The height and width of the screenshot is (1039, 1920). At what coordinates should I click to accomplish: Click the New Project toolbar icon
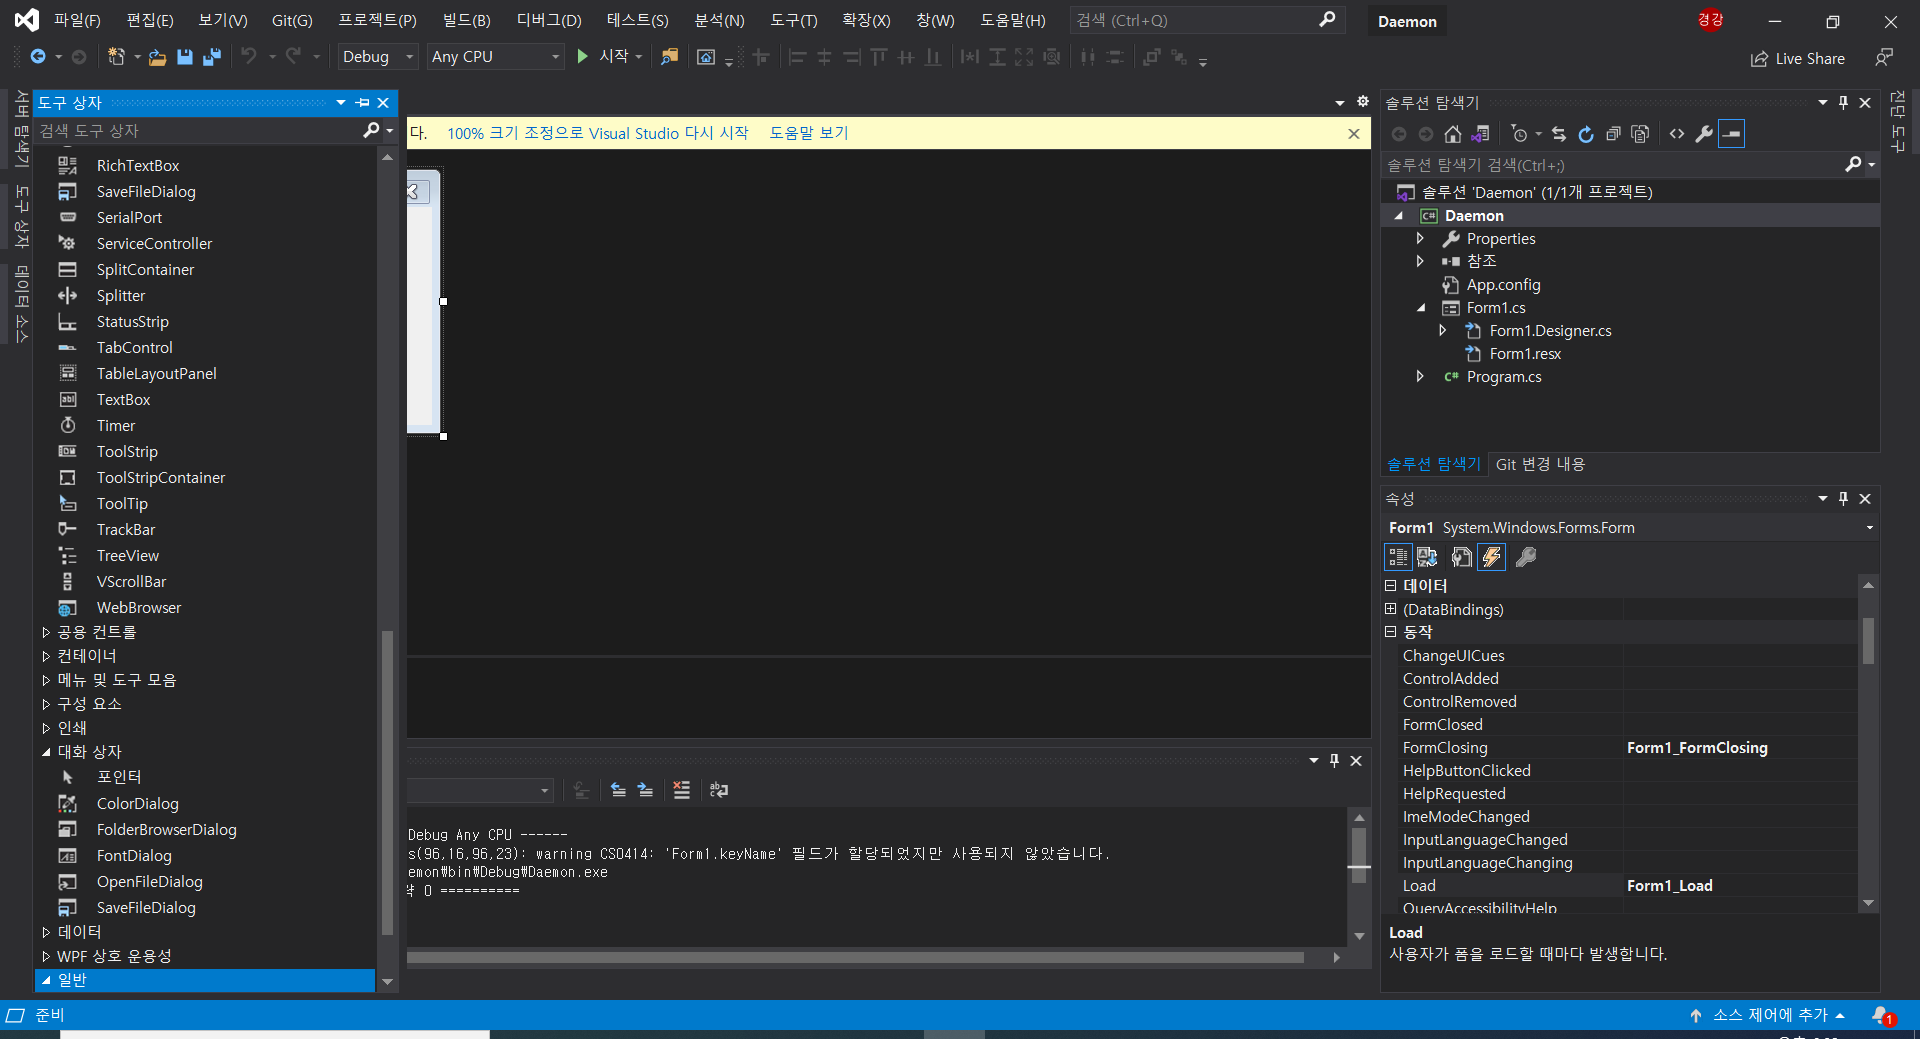(117, 57)
